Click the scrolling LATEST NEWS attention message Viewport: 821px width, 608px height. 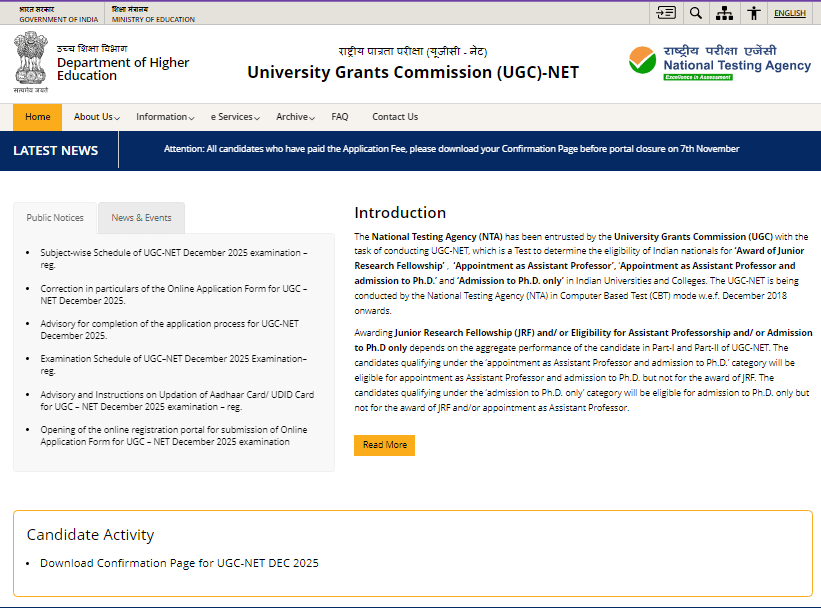pos(450,148)
